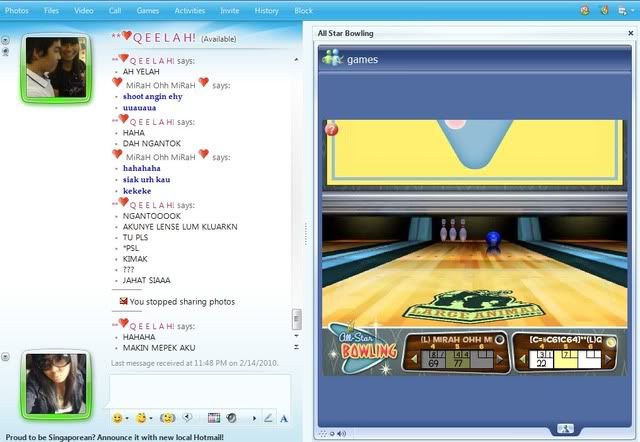Screen dimensions: 640x442
Task: Click the contact's display picture
Action: point(56,67)
